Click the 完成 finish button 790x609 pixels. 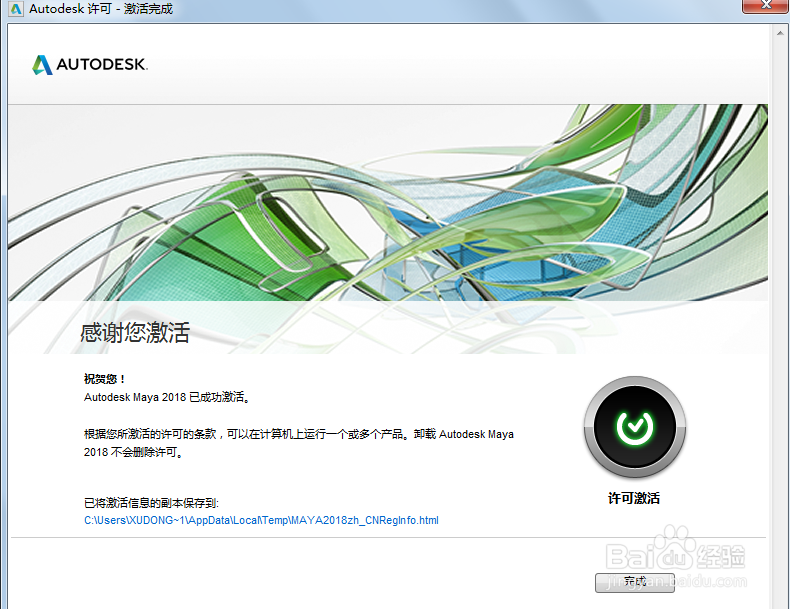[x=634, y=582]
